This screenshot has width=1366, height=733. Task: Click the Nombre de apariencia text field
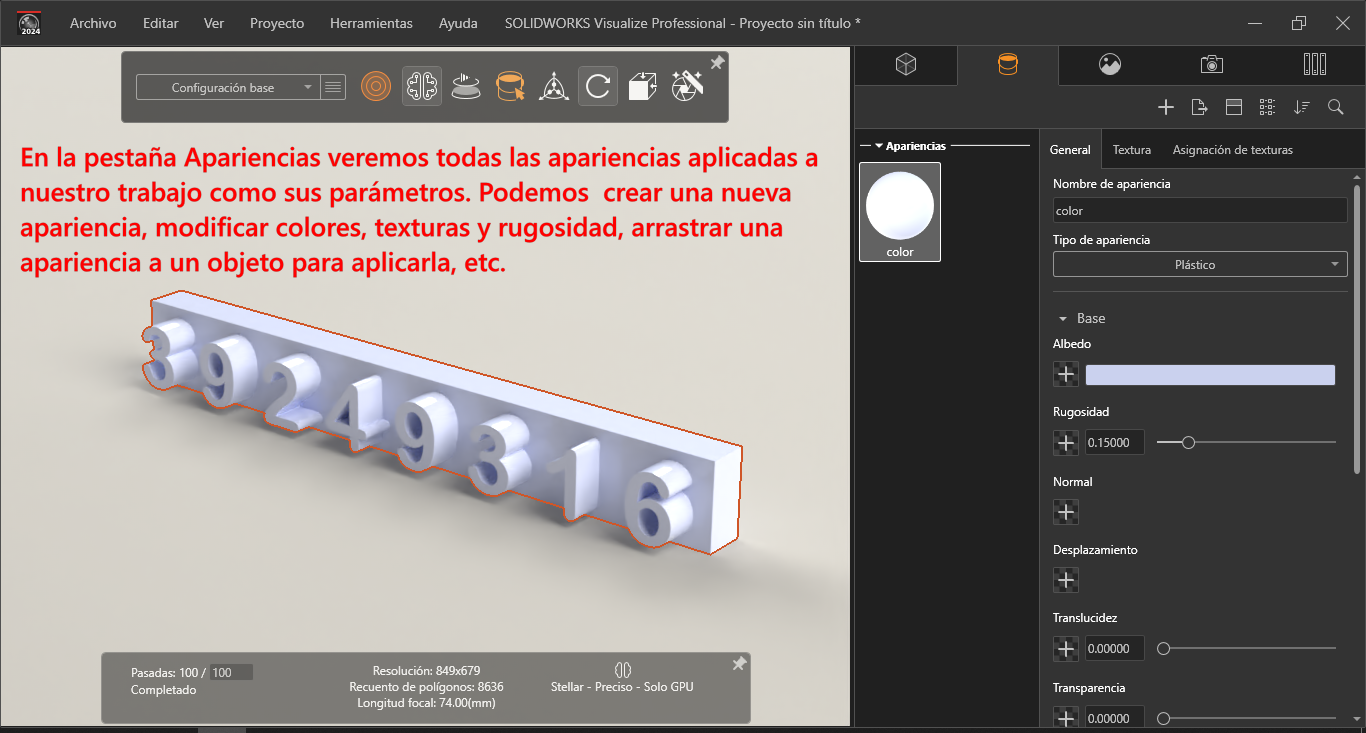coord(1200,211)
